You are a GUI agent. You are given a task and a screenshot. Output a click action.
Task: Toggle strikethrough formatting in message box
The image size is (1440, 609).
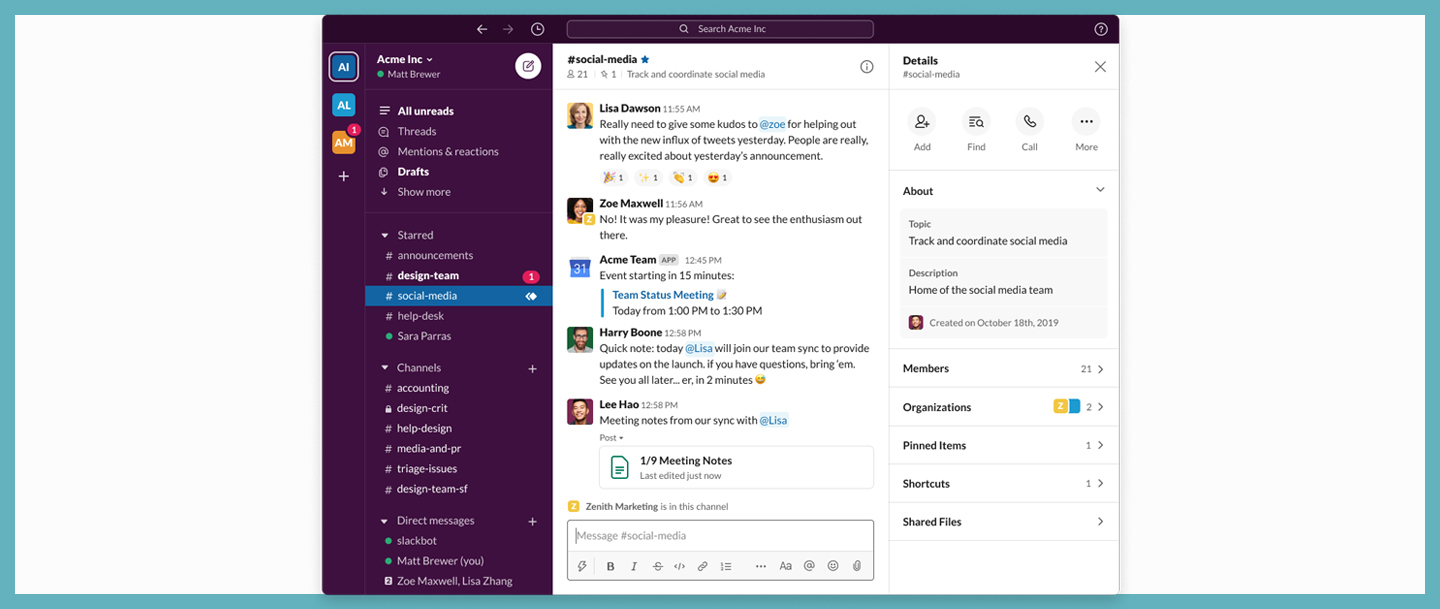pos(657,566)
